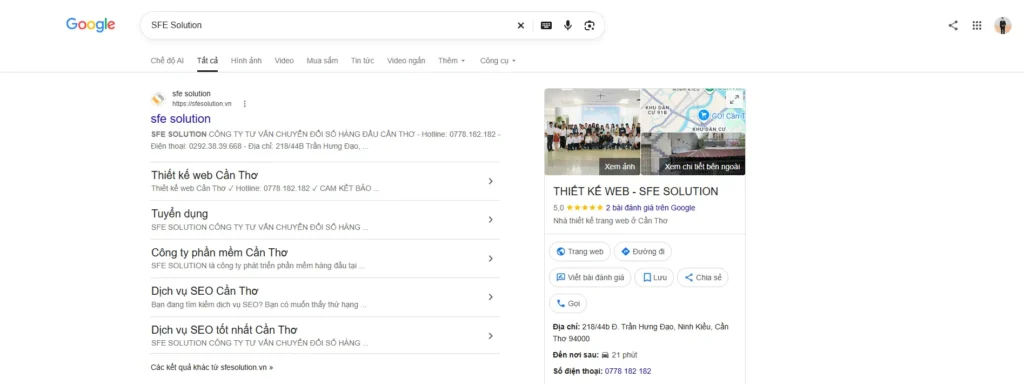Viewport: 1024px width, 384px height.
Task: Click the Đường đi directions button
Action: click(x=643, y=251)
